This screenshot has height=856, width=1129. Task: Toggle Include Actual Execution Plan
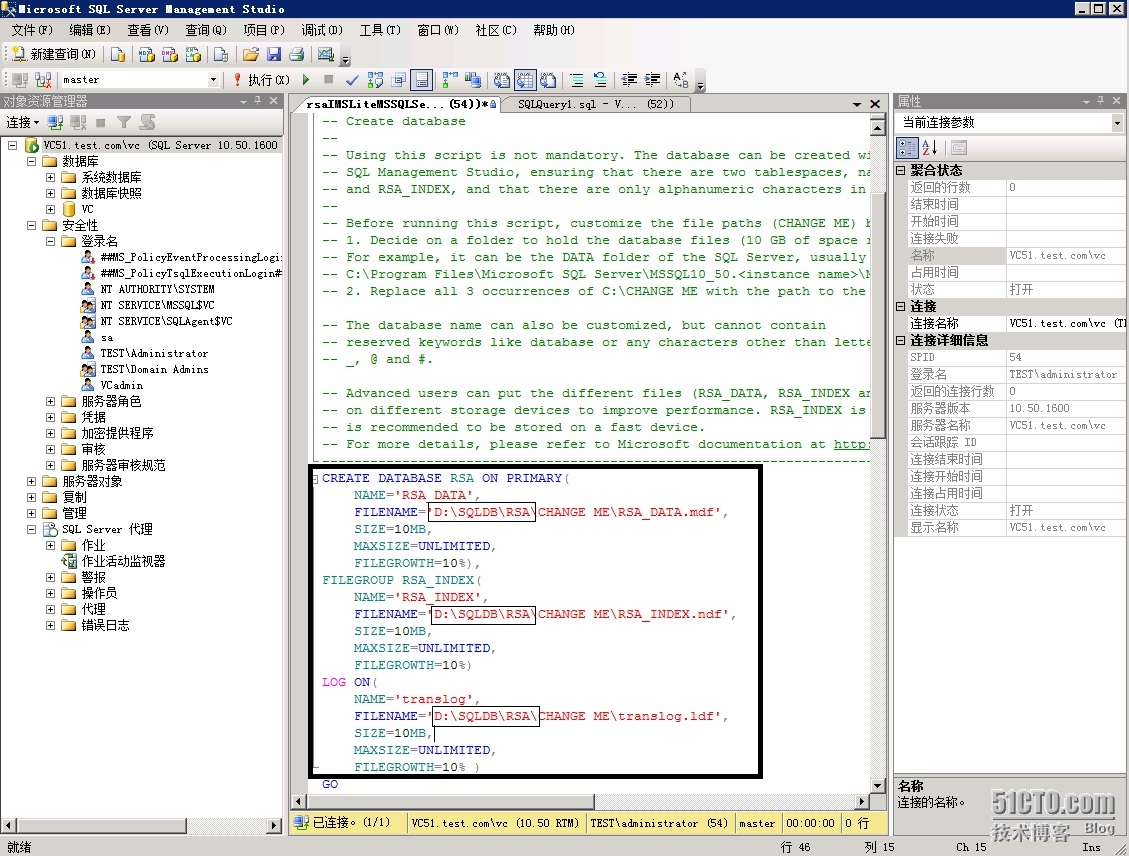[450, 80]
